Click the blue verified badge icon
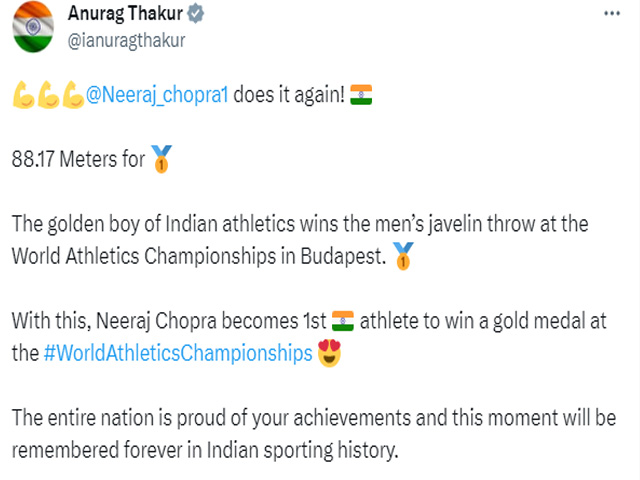Screen dimensions: 640x480 point(196,14)
